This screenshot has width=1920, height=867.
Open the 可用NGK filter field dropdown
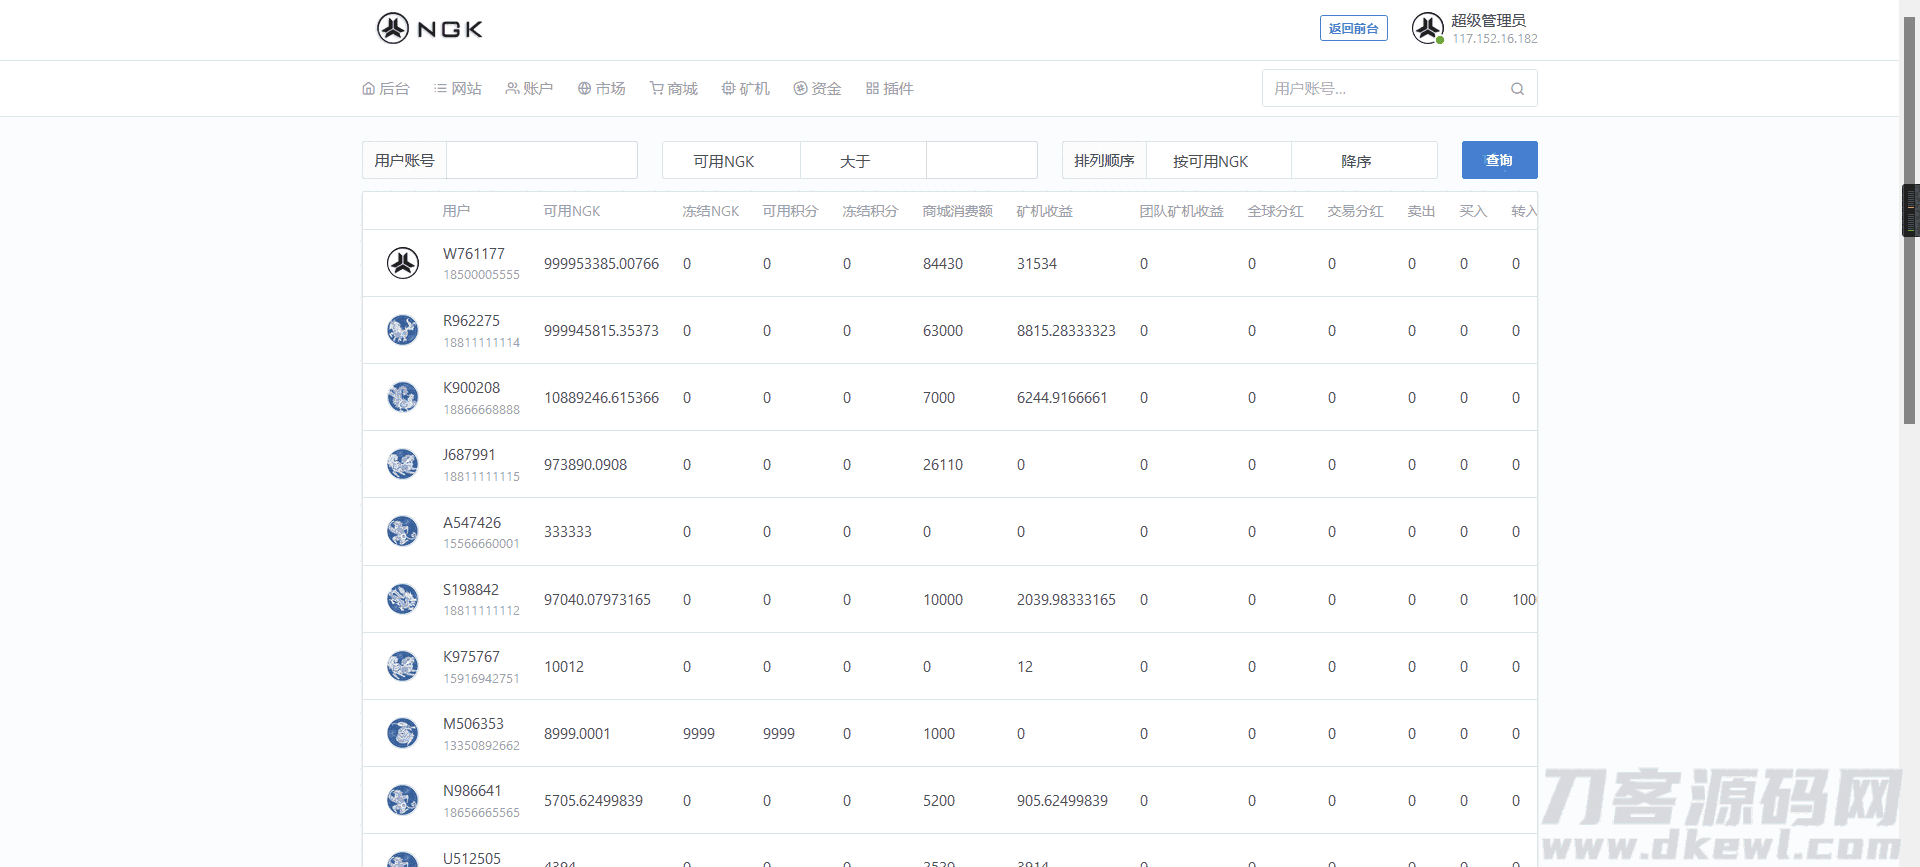[731, 161]
